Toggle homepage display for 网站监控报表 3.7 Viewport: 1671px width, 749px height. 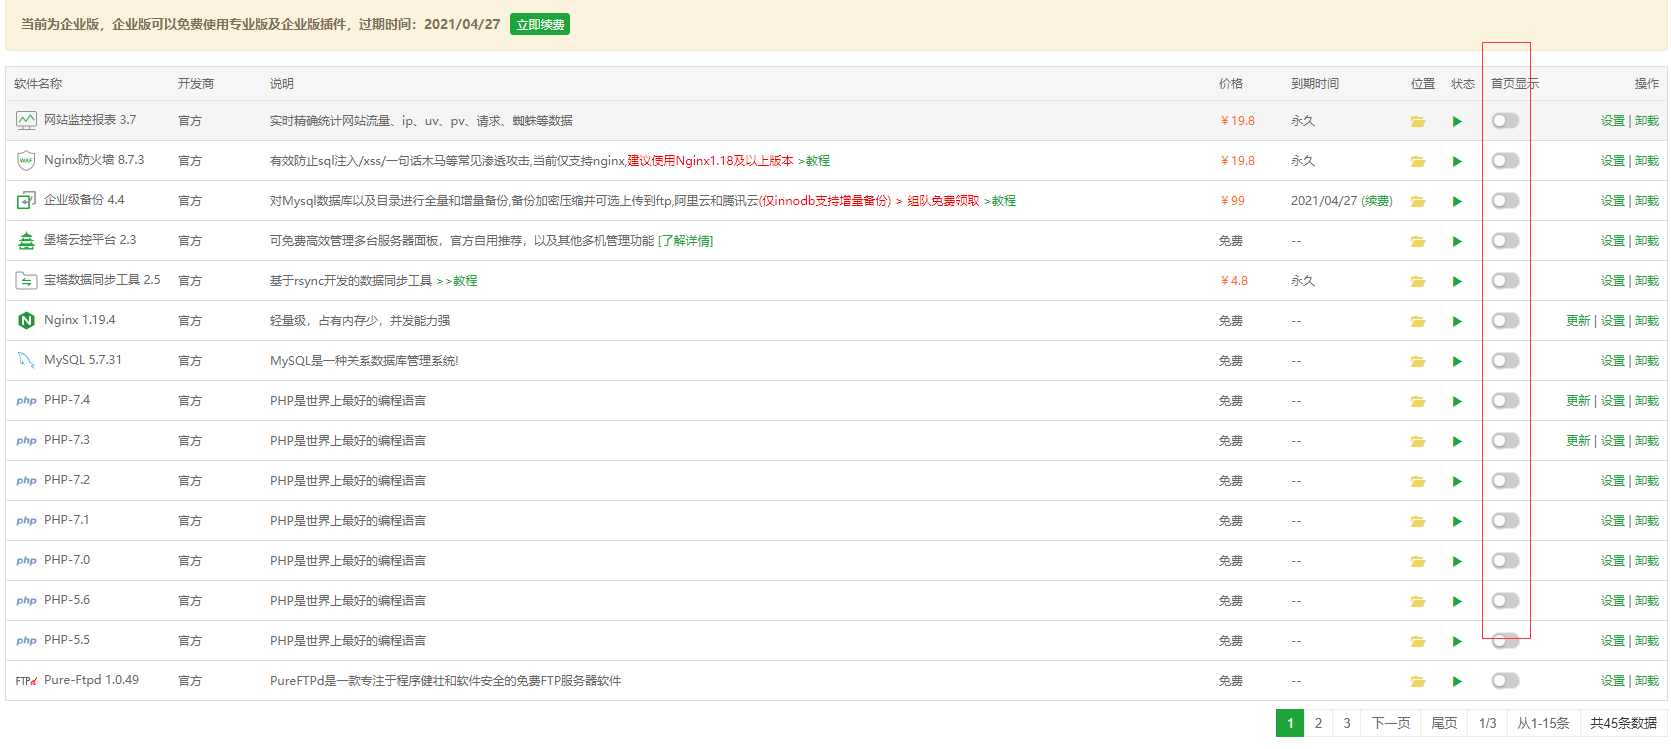pos(1505,121)
